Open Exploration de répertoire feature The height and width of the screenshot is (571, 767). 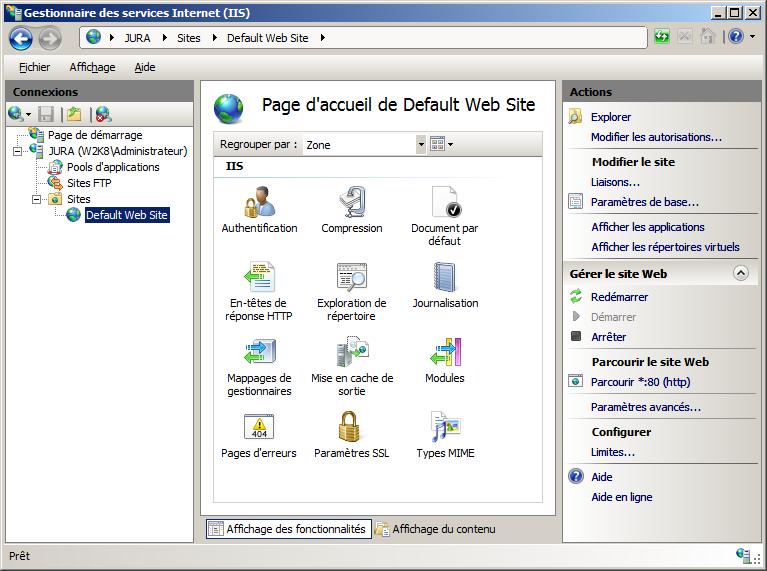point(351,277)
